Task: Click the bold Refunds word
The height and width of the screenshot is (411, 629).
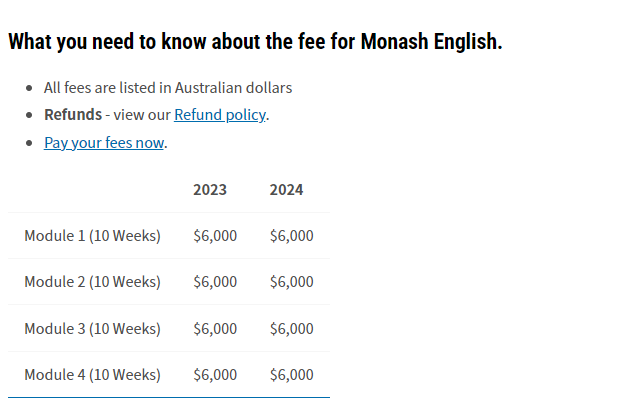Action: click(x=73, y=115)
